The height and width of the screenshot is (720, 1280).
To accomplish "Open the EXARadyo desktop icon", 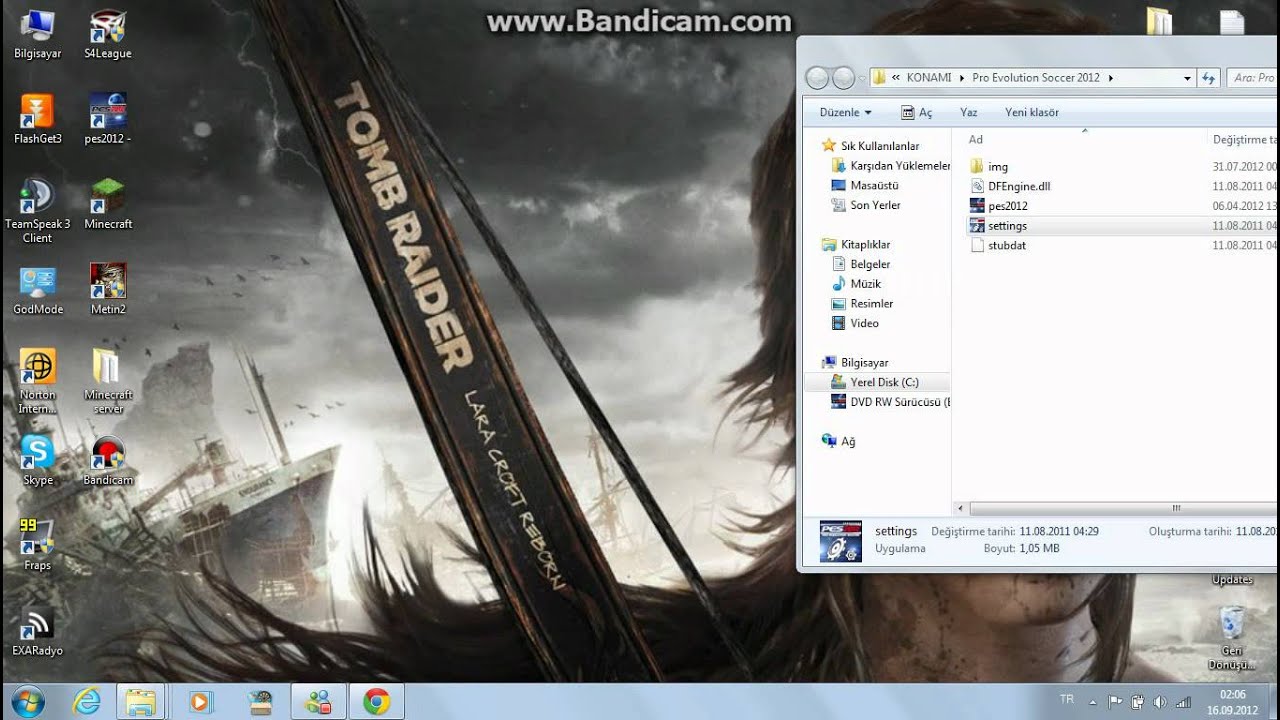I will click(x=38, y=632).
